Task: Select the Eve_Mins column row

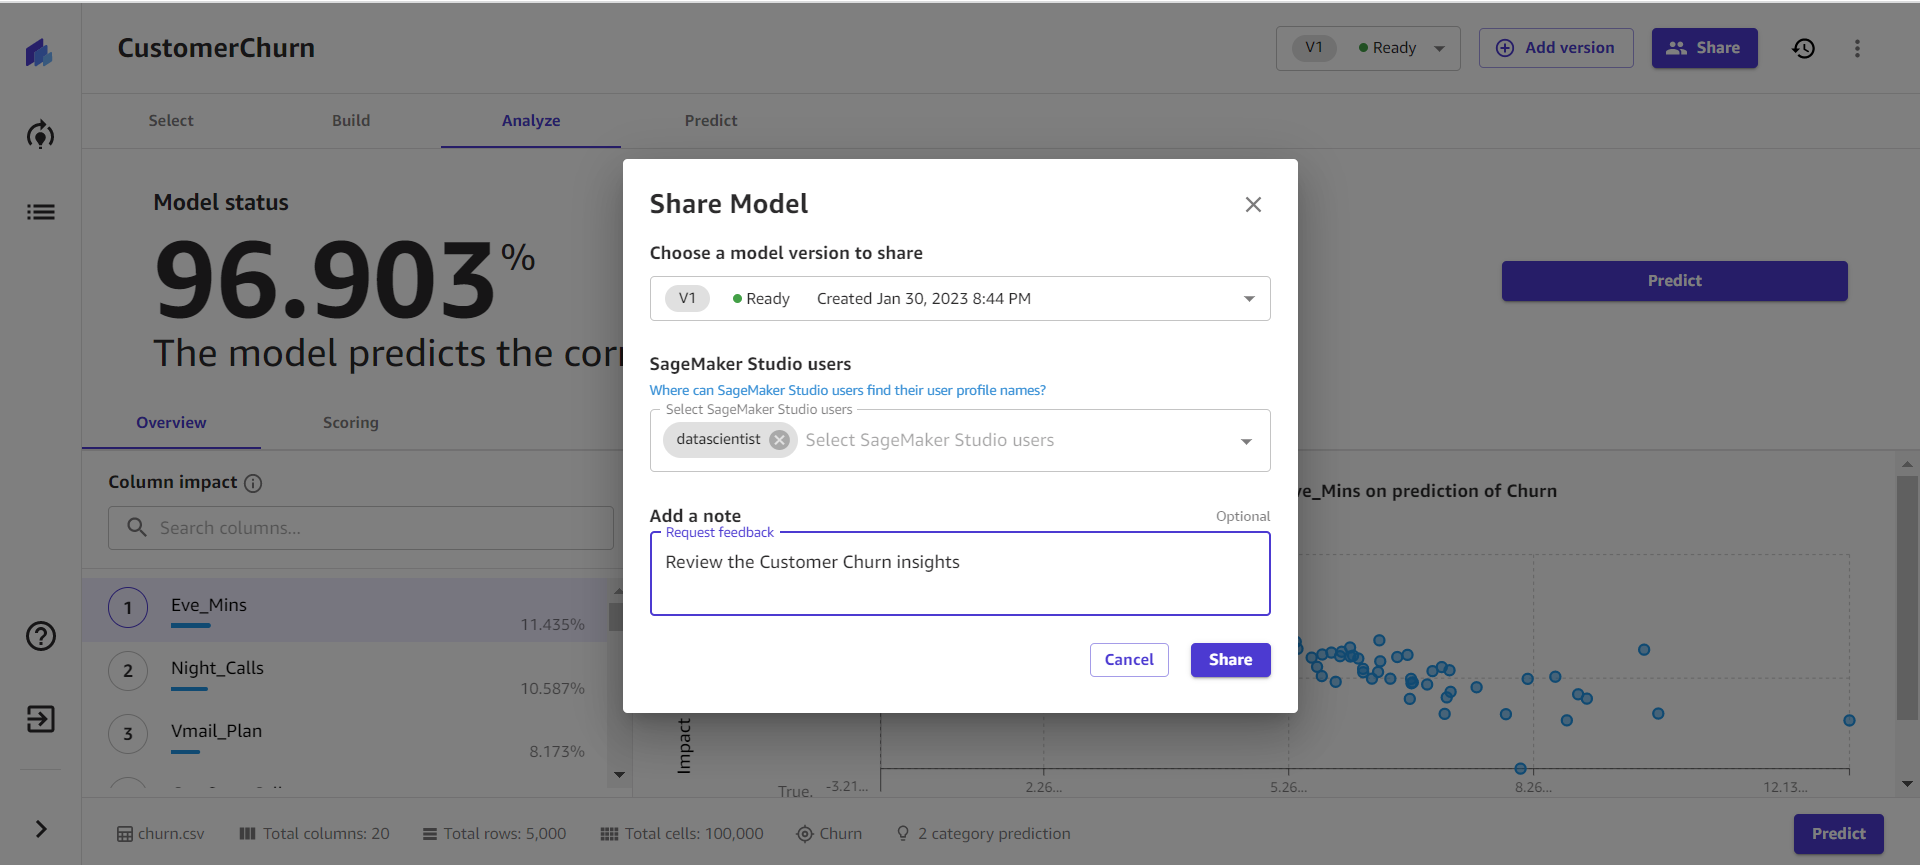Action: (345, 609)
